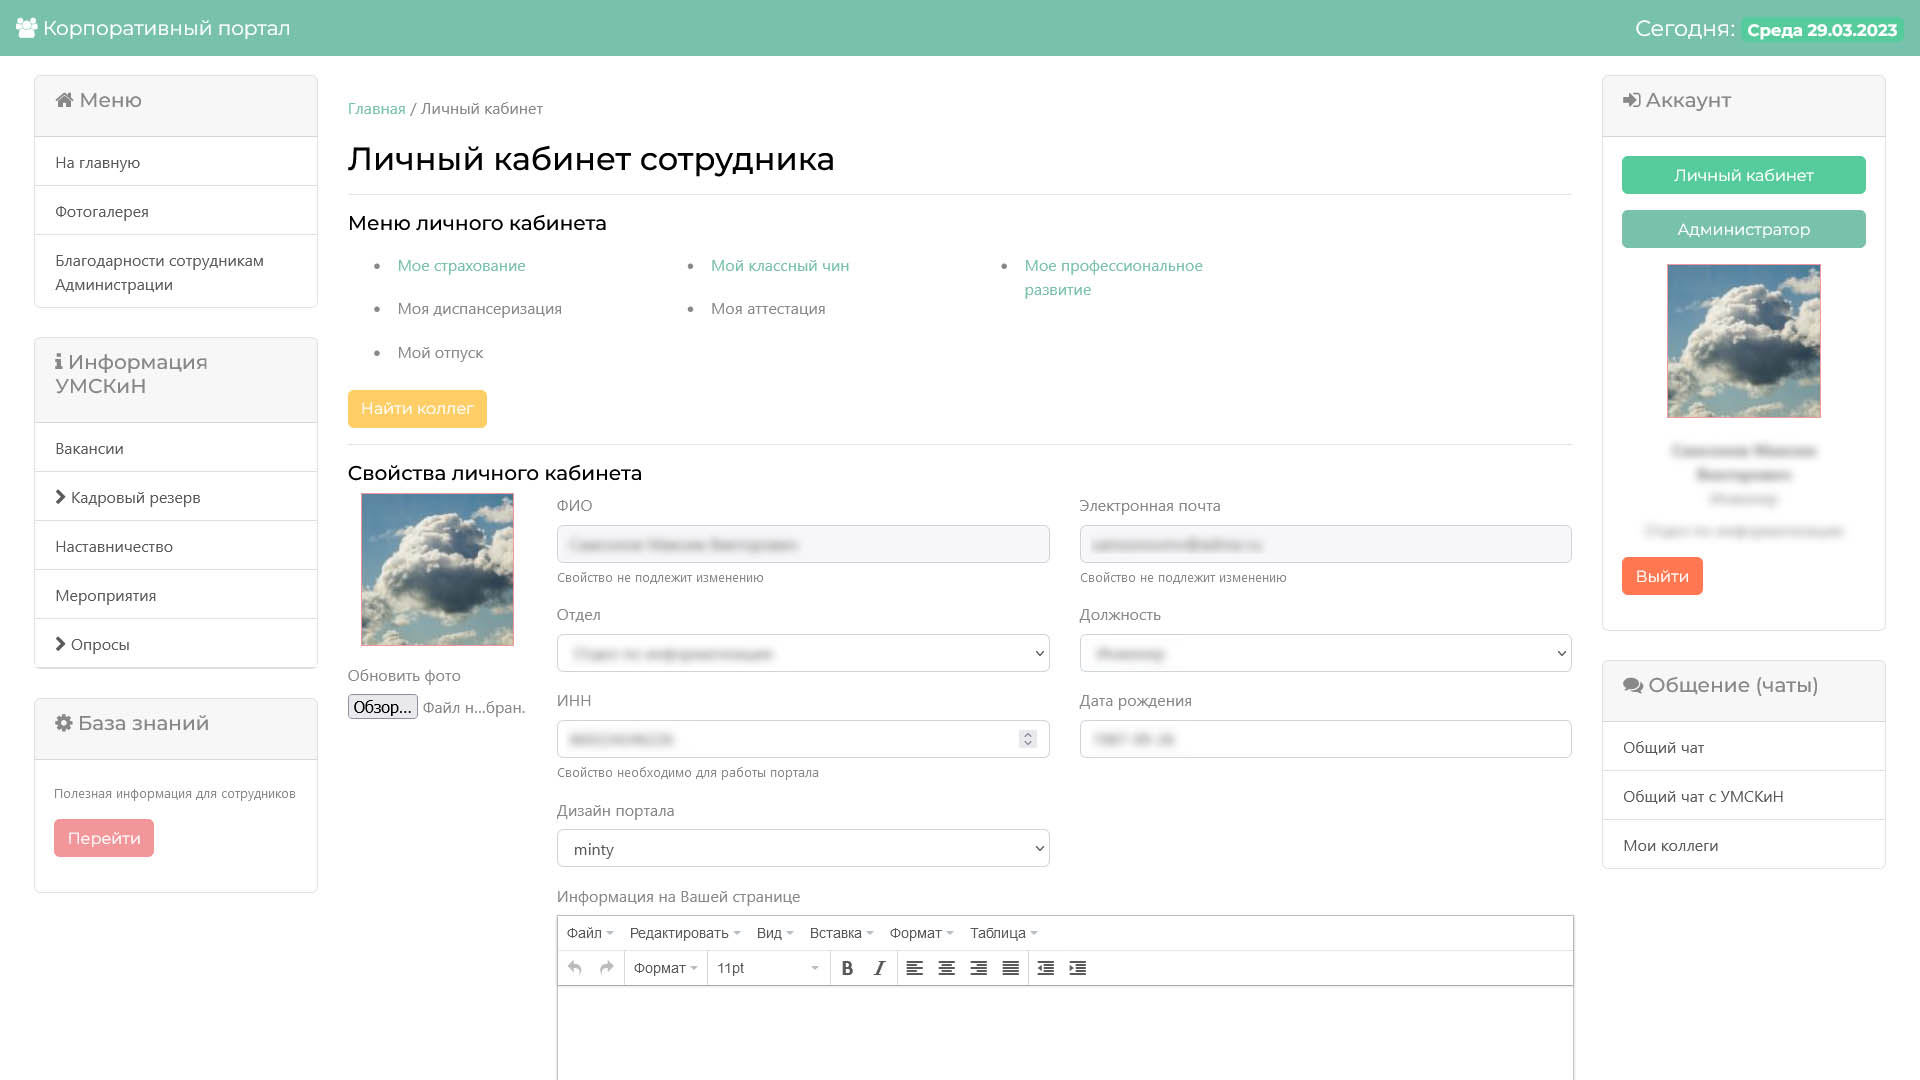This screenshot has height=1080, width=1920.
Task: Click the ИНН number stepper arrows
Action: pos(1027,739)
